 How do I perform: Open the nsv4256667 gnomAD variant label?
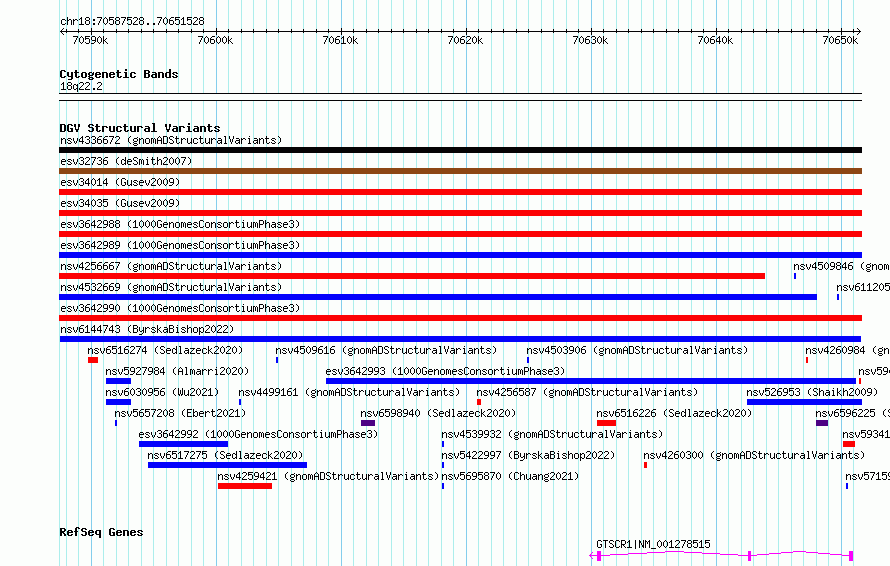(171, 266)
